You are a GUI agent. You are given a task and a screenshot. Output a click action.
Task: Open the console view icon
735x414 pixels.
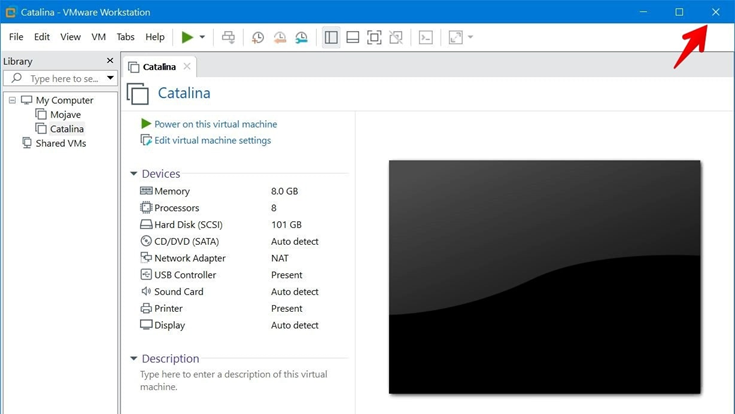[426, 37]
